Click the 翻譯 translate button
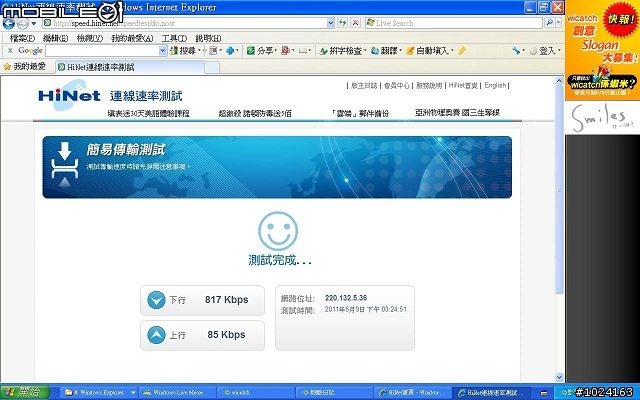Viewport: 640px width, 400px height. coord(384,51)
